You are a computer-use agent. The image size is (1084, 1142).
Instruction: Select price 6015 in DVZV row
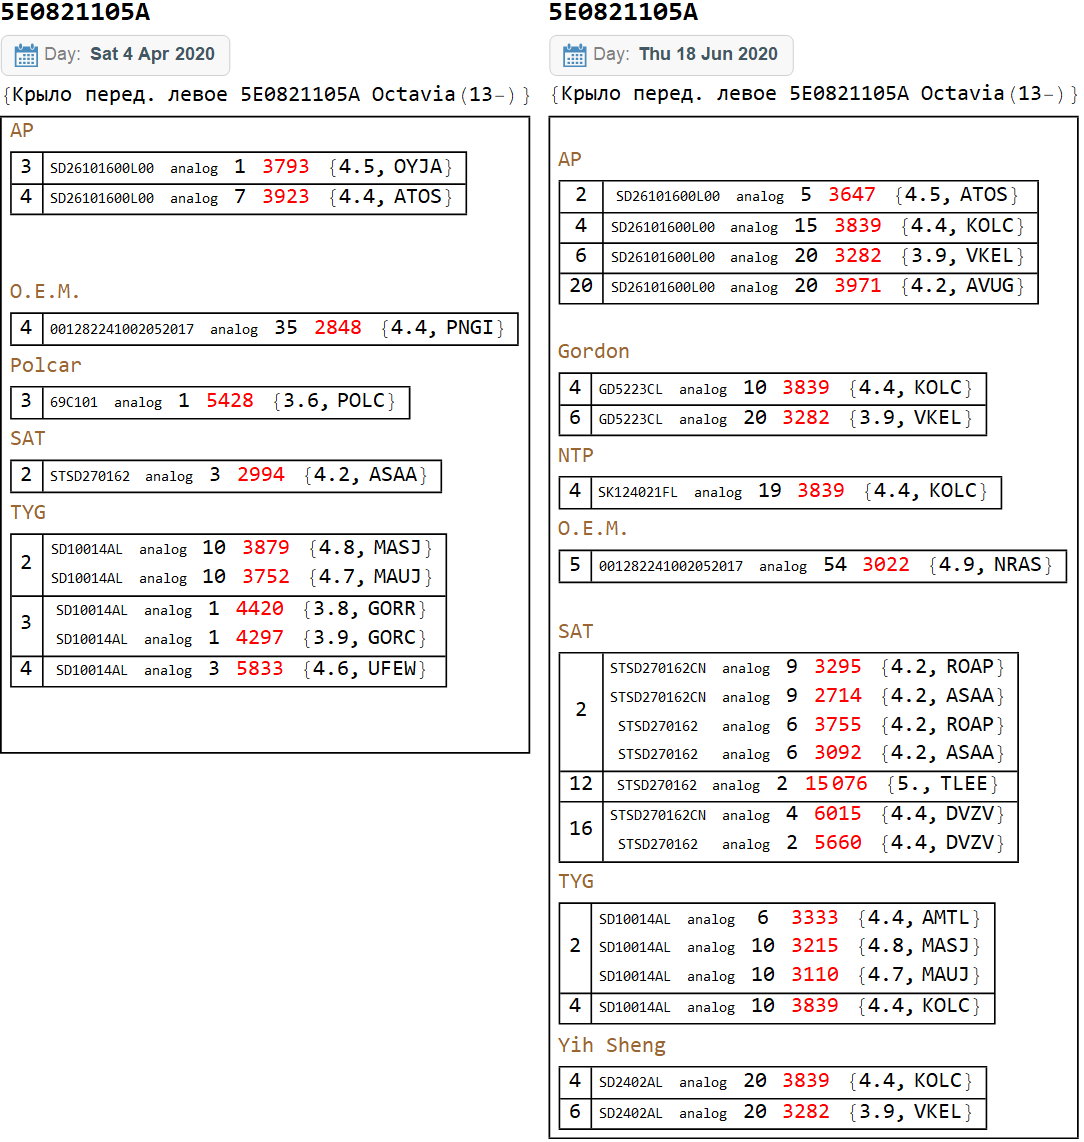(x=838, y=814)
